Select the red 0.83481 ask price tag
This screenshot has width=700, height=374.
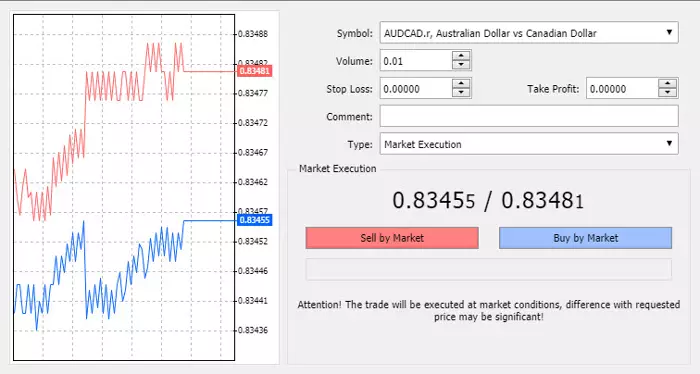pyautogui.click(x=254, y=71)
